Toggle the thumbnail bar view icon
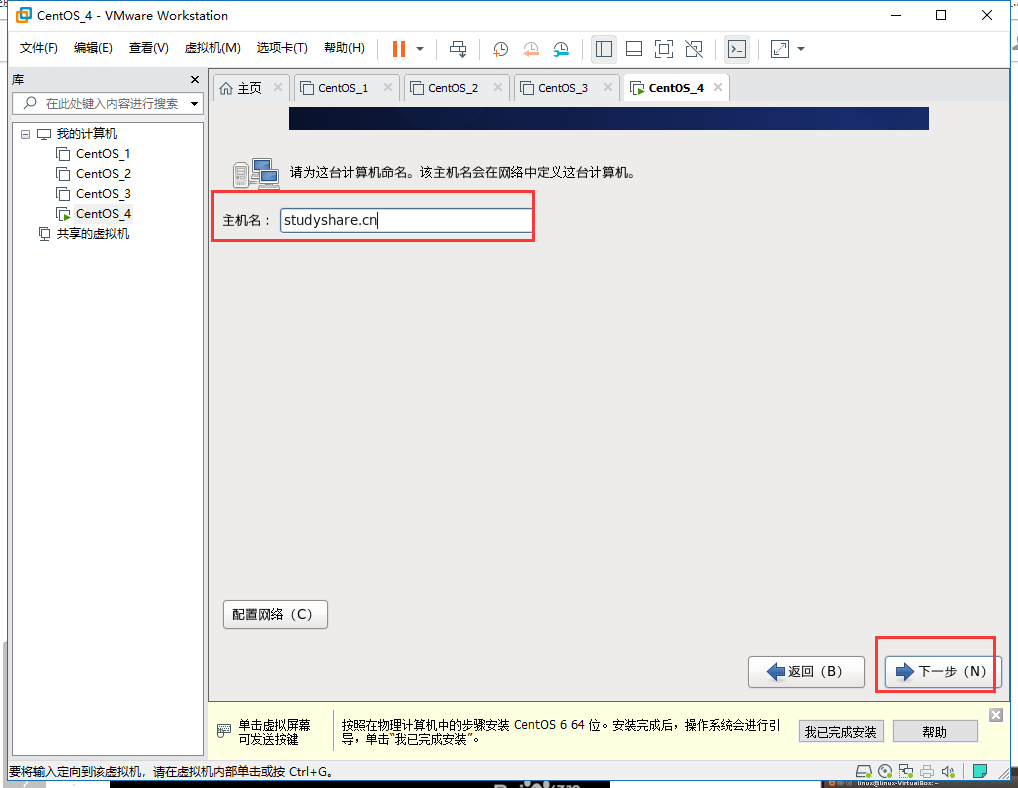The image size is (1018, 788). [x=634, y=49]
